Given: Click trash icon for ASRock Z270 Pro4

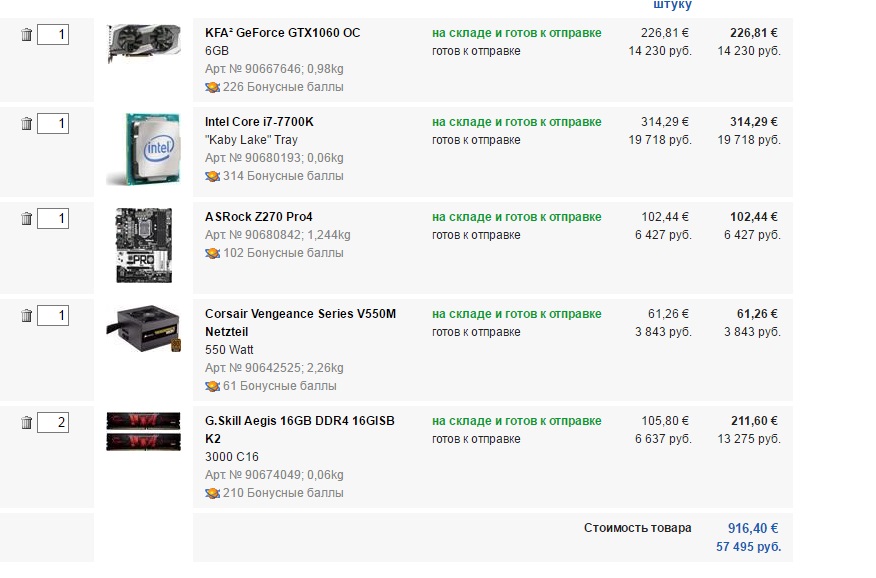Looking at the screenshot, I should (26, 218).
